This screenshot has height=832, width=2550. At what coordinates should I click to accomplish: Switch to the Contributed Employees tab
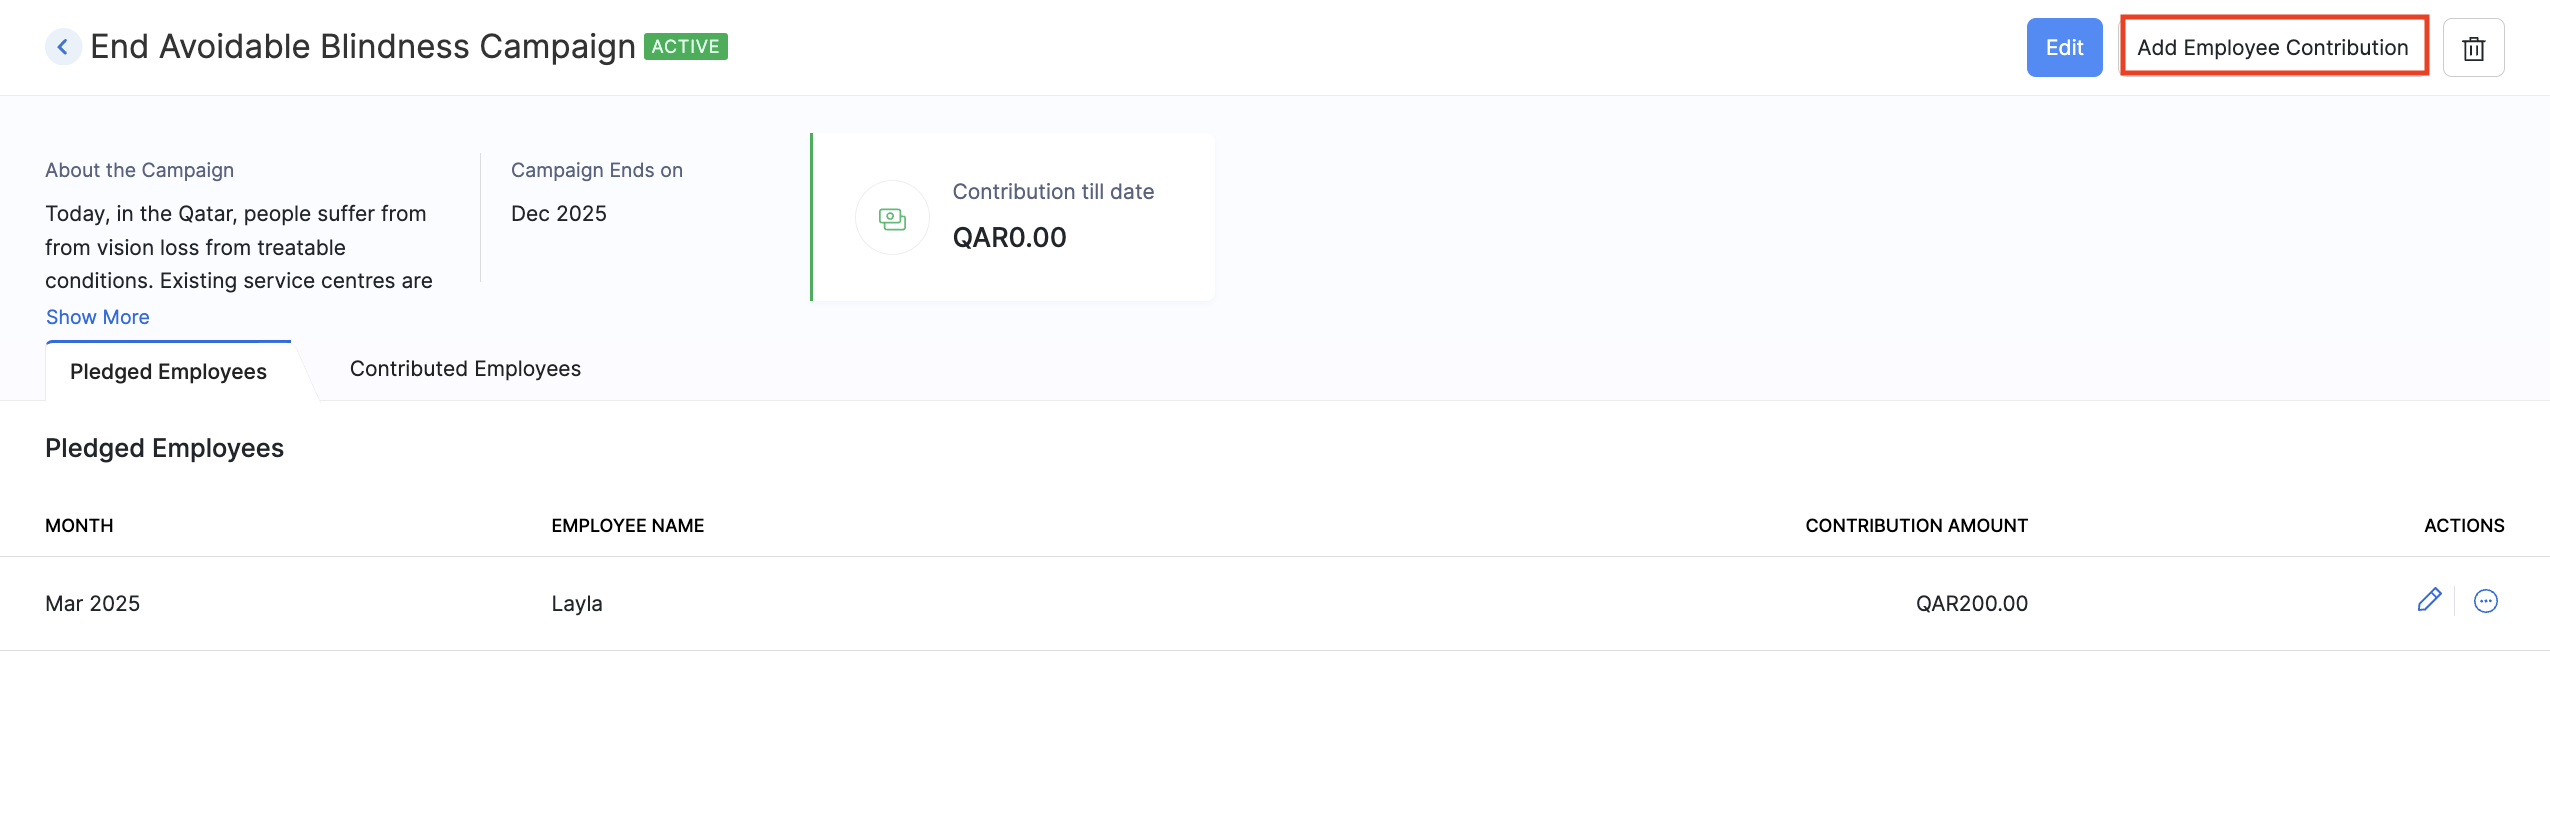click(x=465, y=369)
